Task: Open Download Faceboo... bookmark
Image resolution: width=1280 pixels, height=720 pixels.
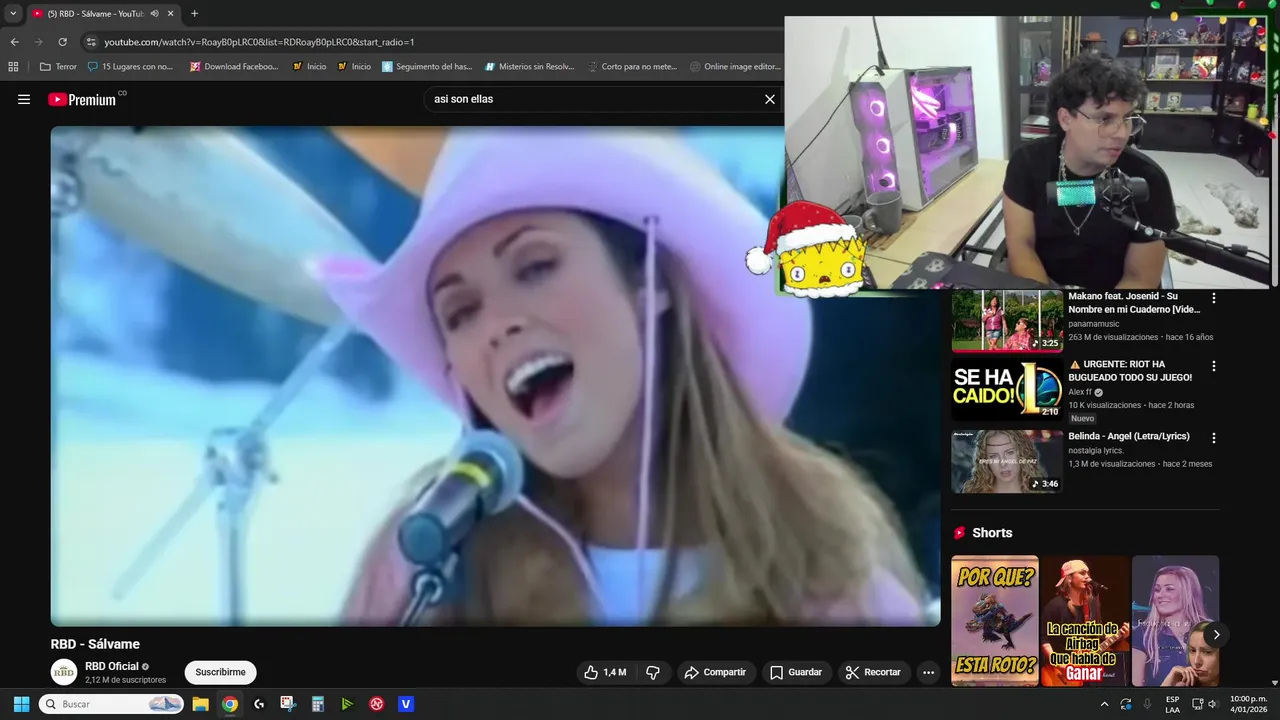Action: pyautogui.click(x=234, y=67)
